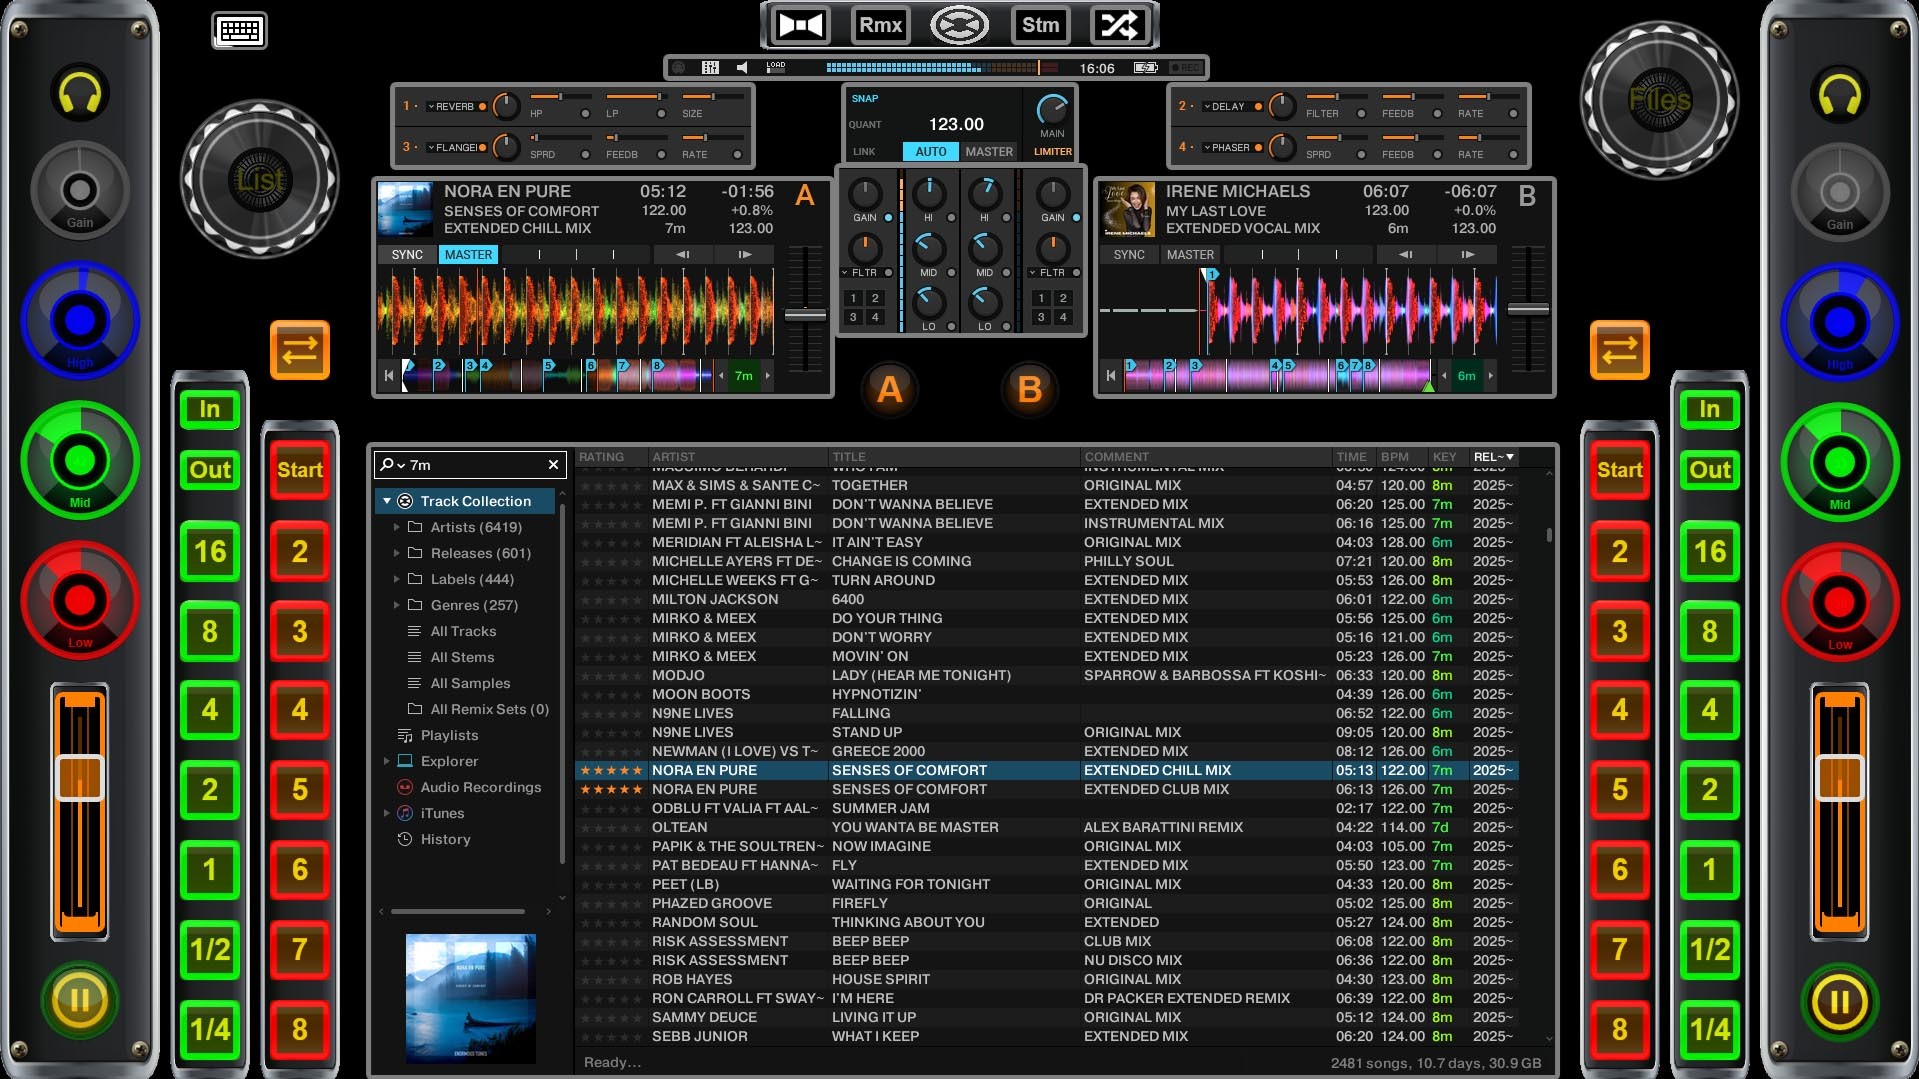The width and height of the screenshot is (1919, 1079).
Task: Open the Rmx remix deck view
Action: 880,25
